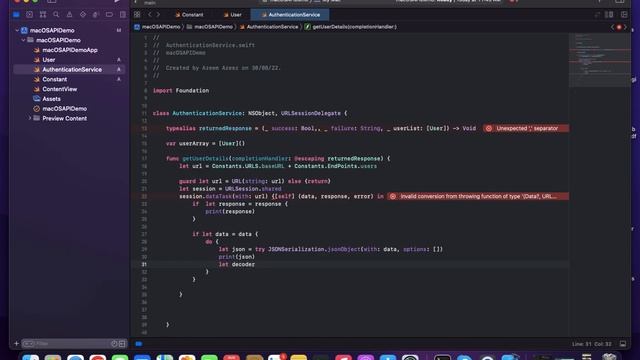
Task: Select AuthenticationService in file navigator
Action: [x=69, y=69]
